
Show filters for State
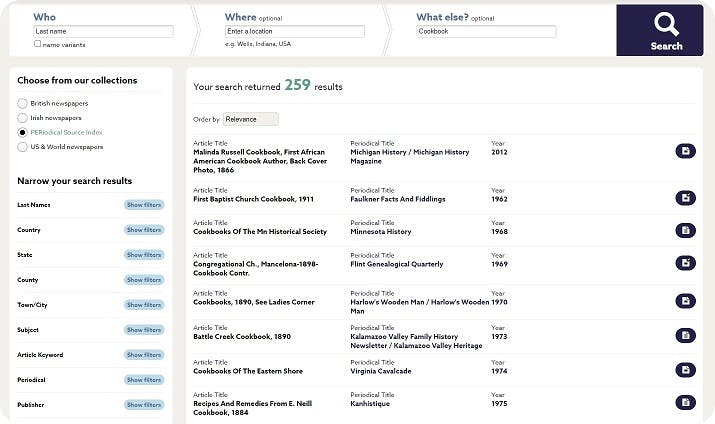144,255
